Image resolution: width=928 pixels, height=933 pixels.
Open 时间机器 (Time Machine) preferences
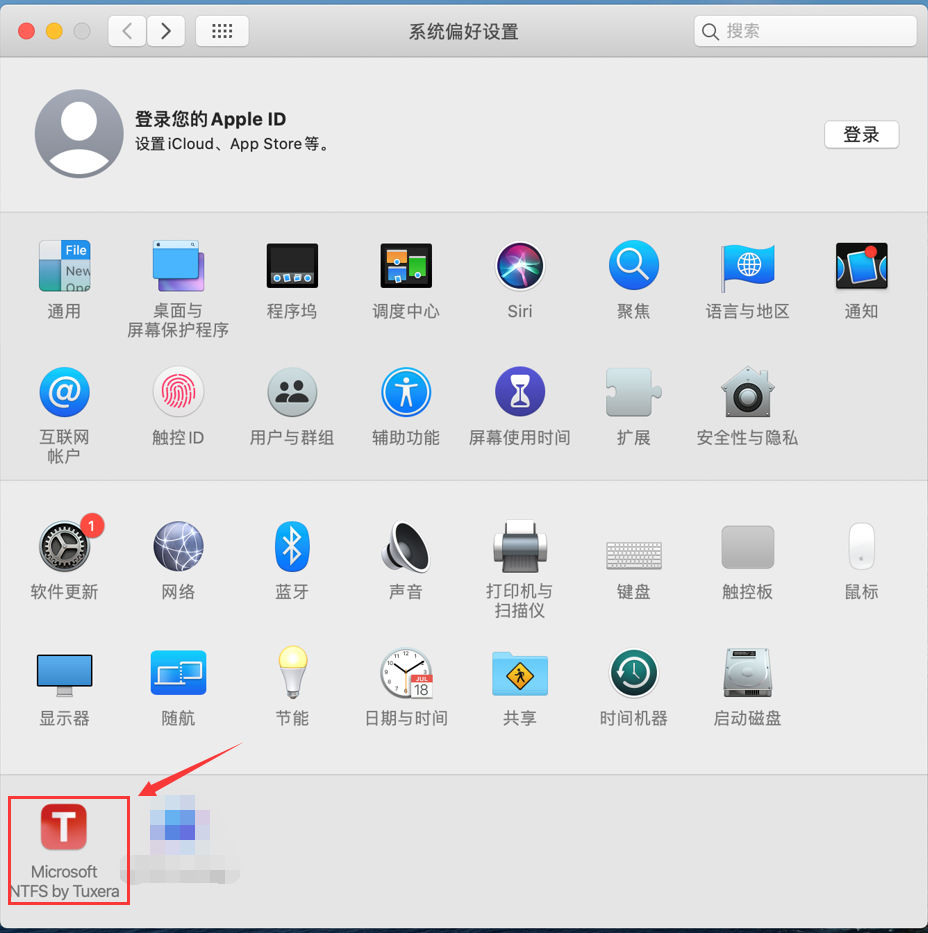click(x=634, y=673)
